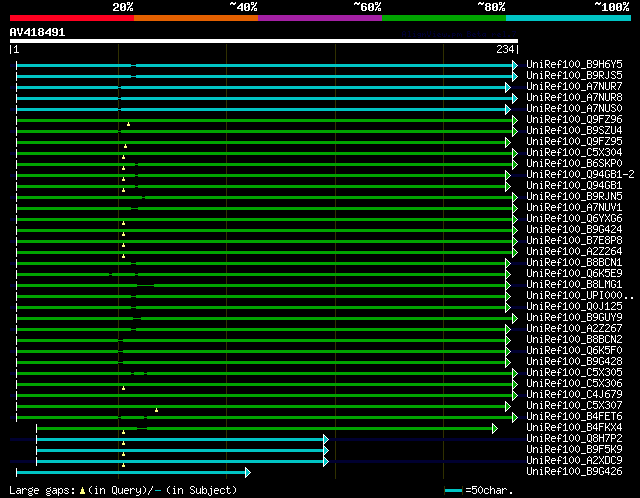Select hit label UniRef100_B4FKX4
The width and height of the screenshot is (640, 498).
coord(574,428)
